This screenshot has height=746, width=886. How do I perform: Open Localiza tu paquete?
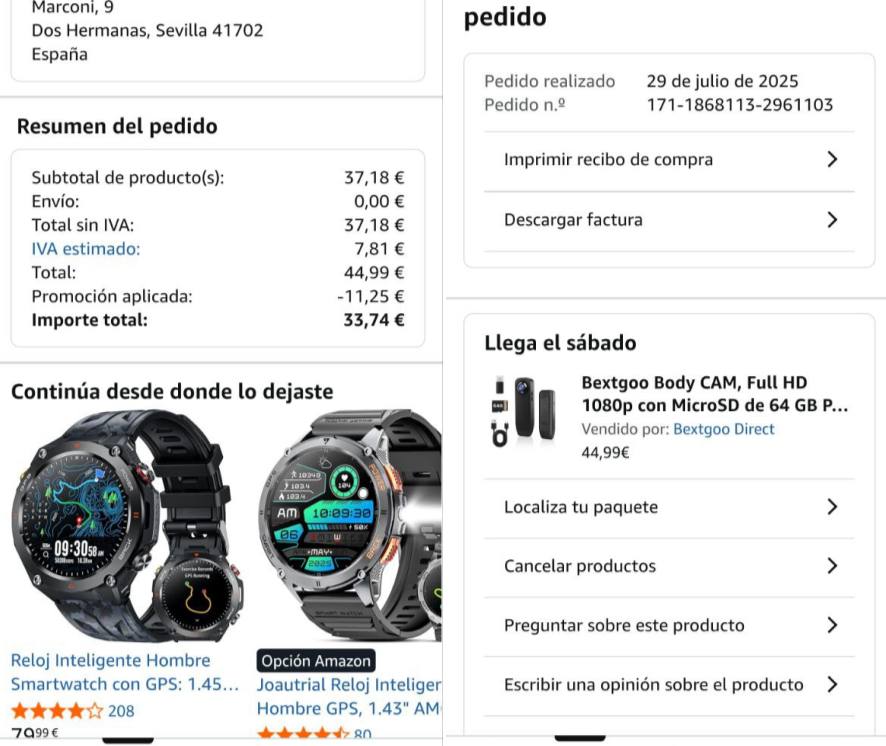[669, 506]
